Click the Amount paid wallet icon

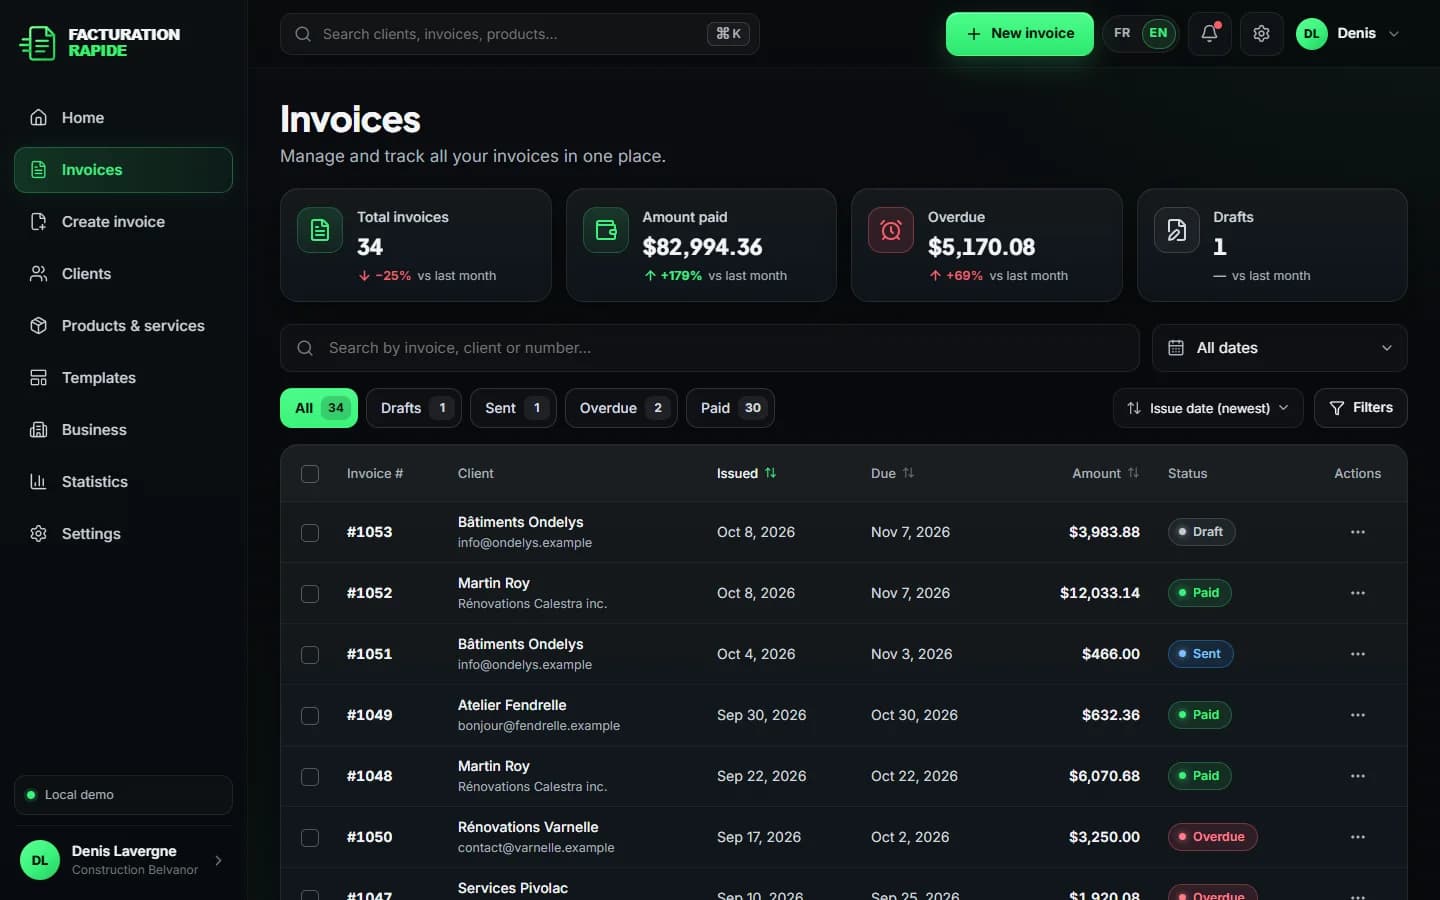(606, 230)
